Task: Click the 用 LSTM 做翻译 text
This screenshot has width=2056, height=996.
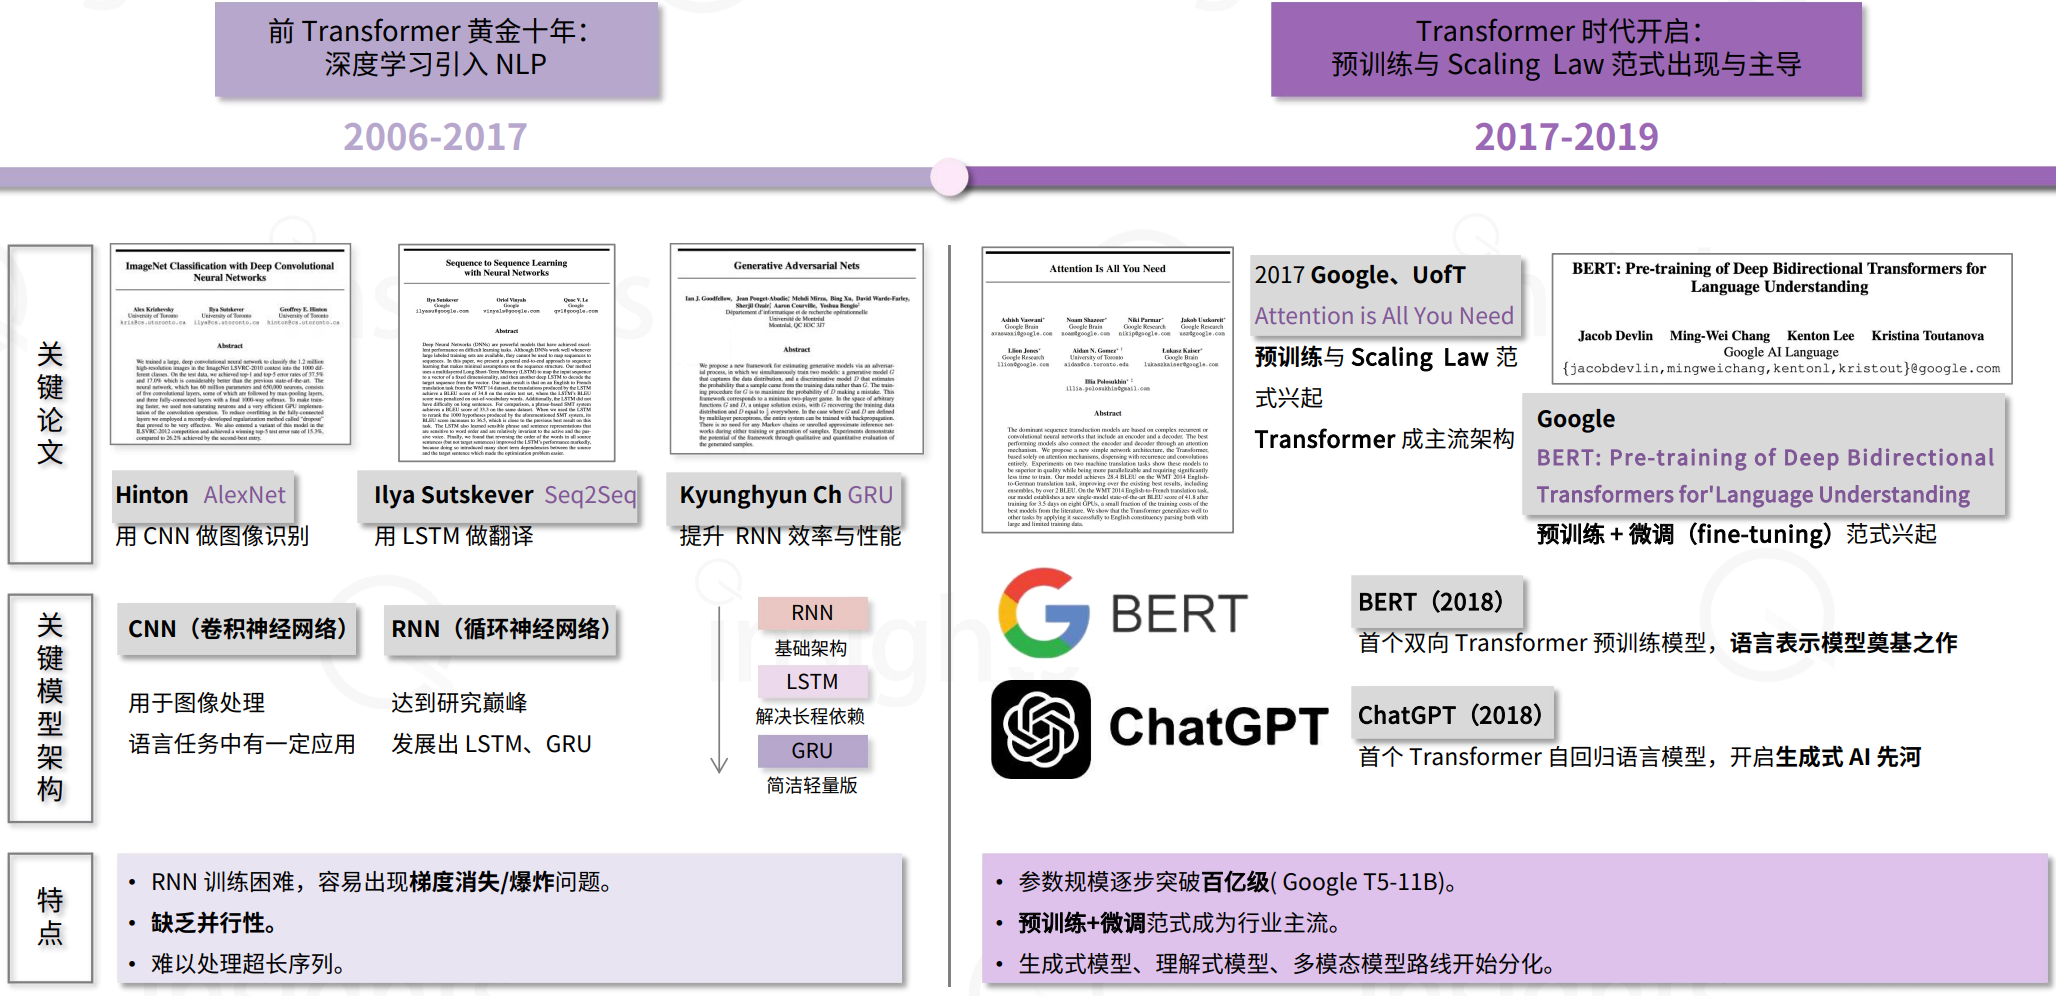Action: [x=453, y=536]
